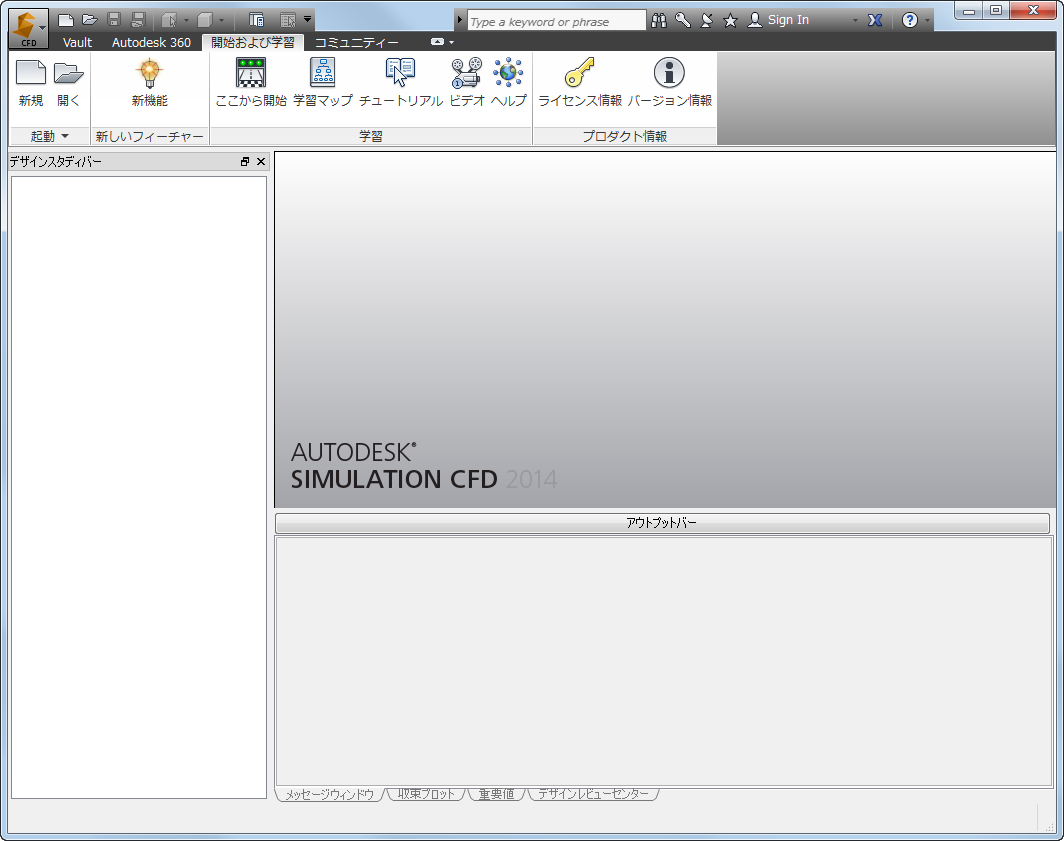Select the 収束プロット output tab
This screenshot has height=841, width=1064.
[x=426, y=794]
